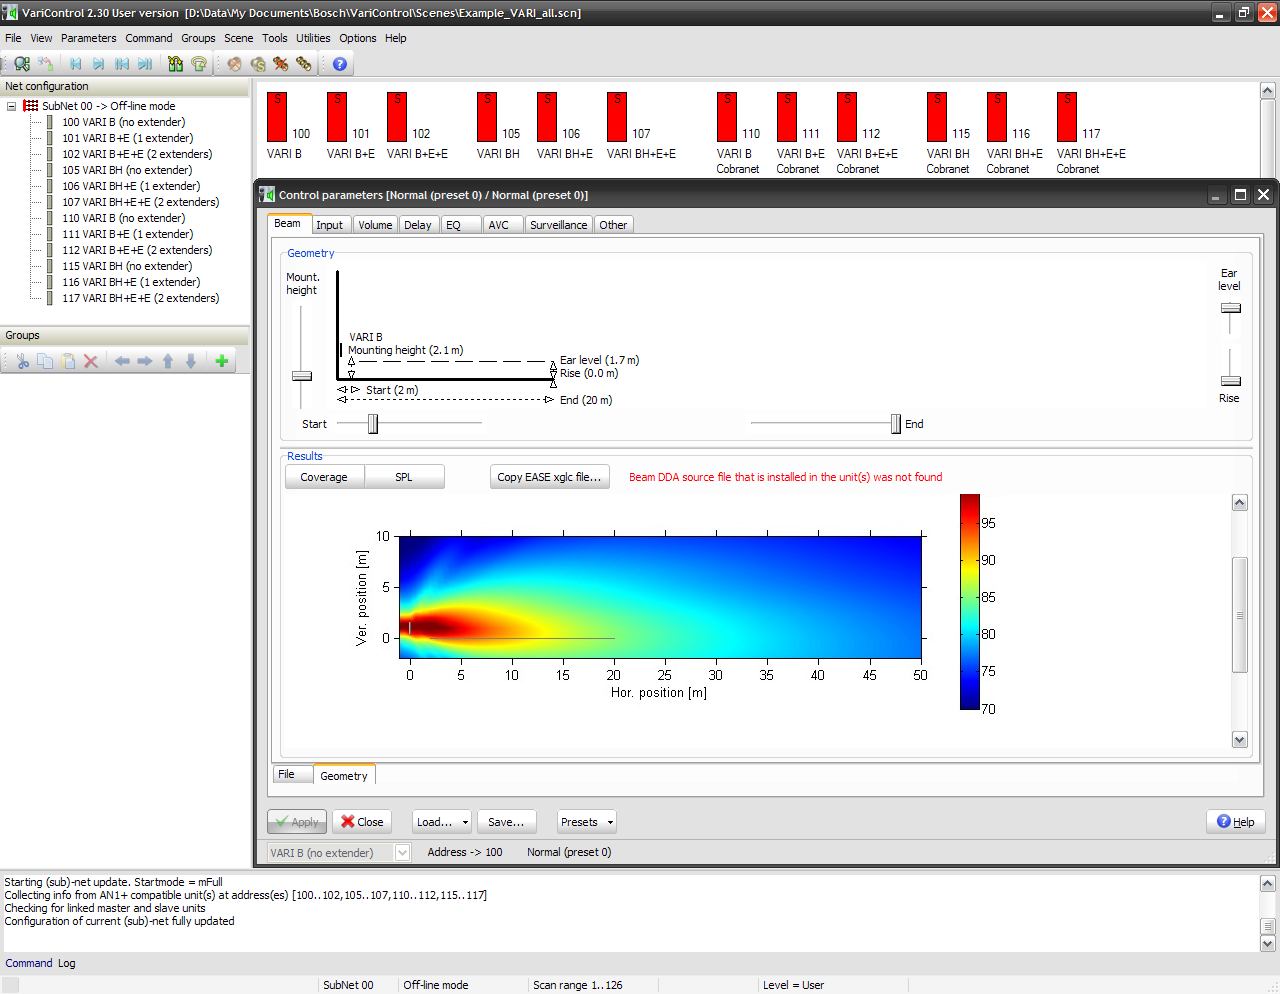The height and width of the screenshot is (994, 1280).
Task: Click the red X delete icon in Groups toolbar
Action: point(91,361)
